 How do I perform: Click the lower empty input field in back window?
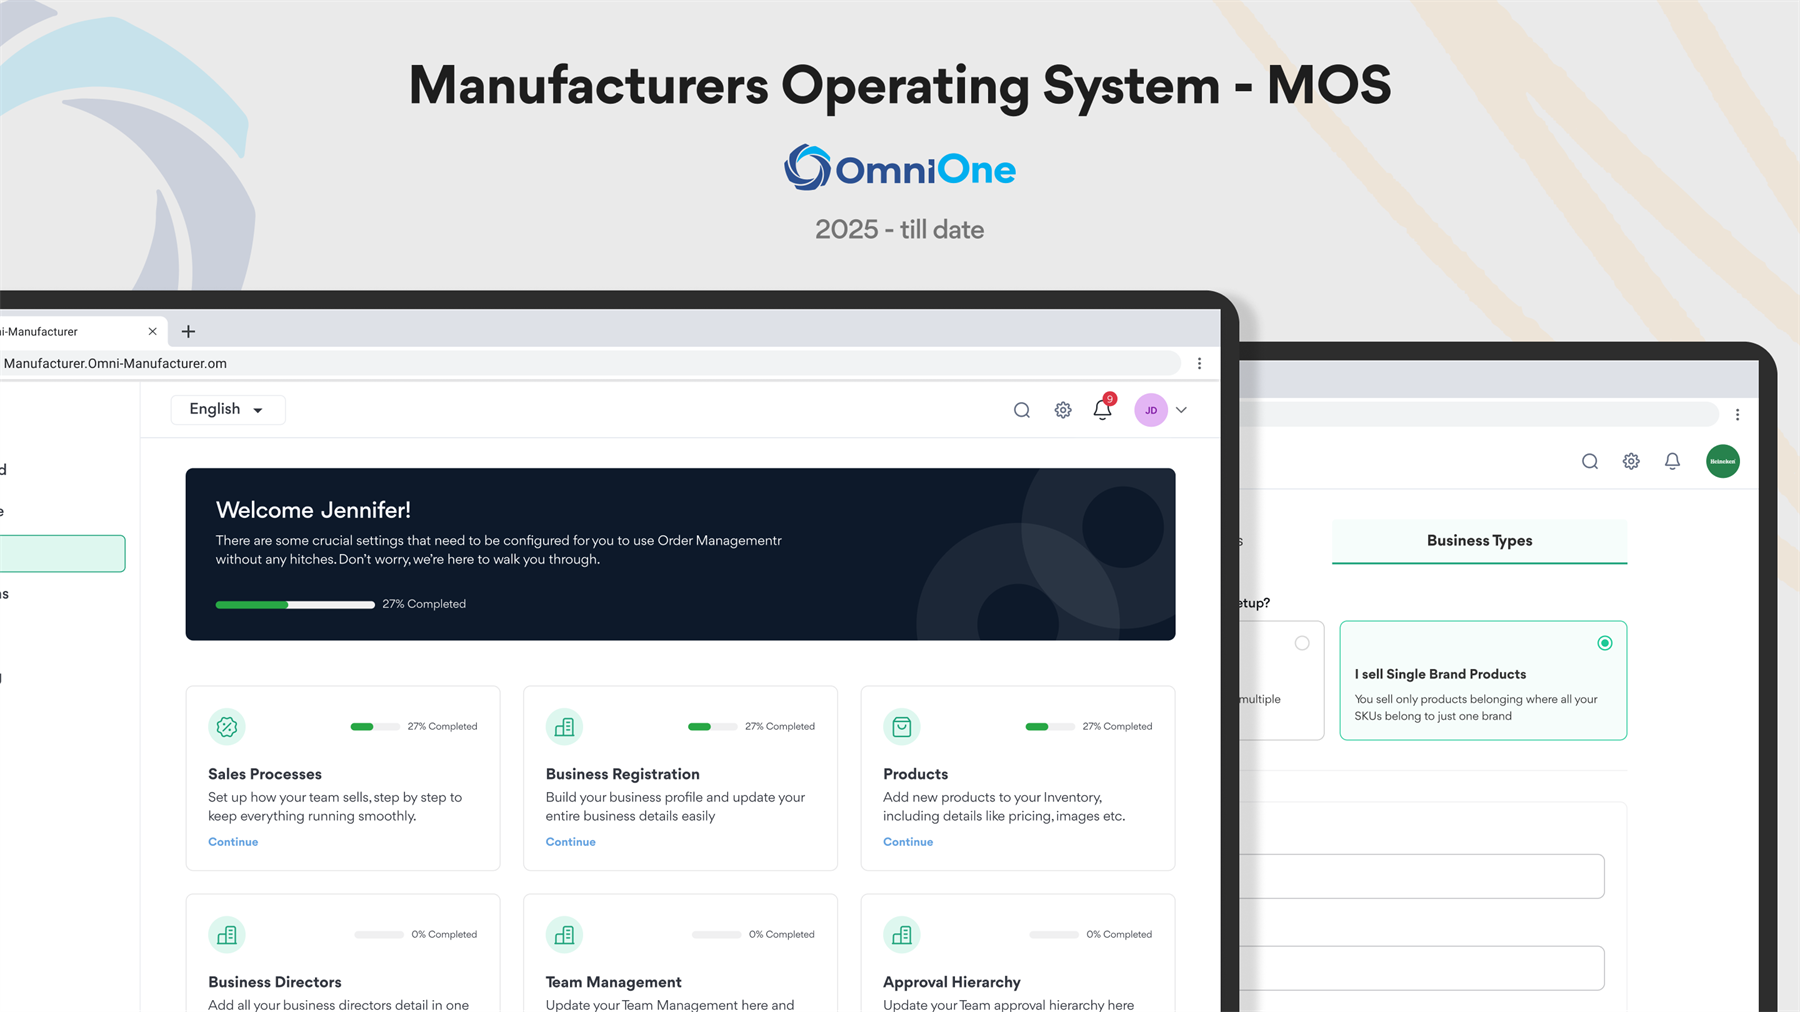click(1421, 968)
